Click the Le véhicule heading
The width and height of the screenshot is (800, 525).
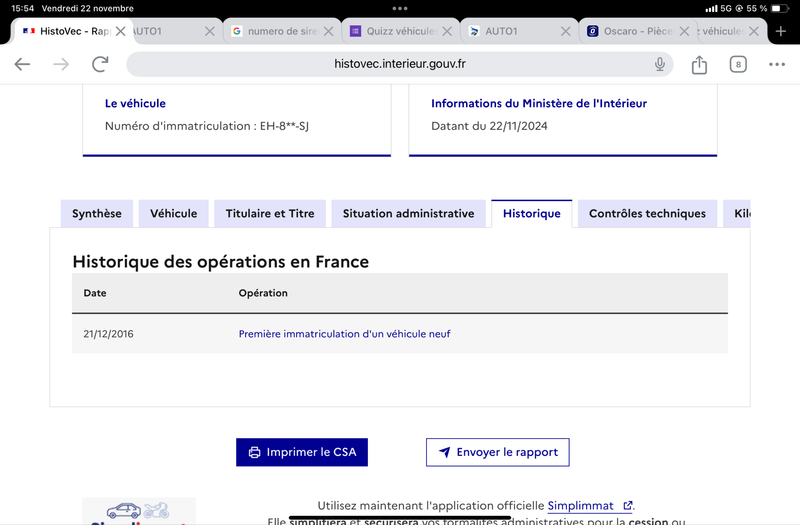135,103
